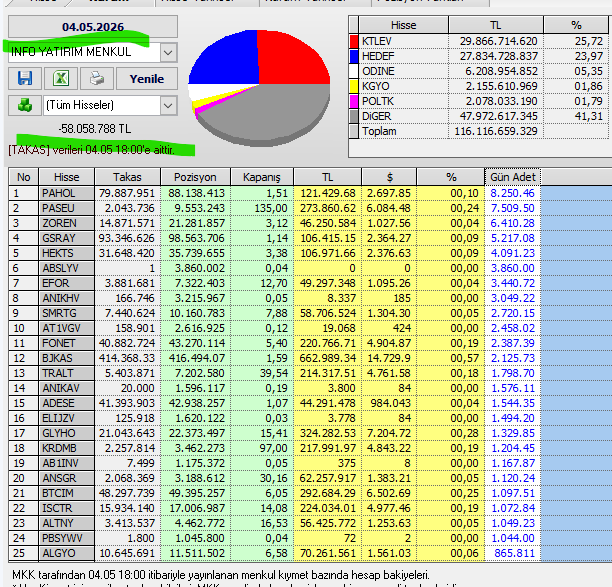Click the Hisse column header in lower table
The height and width of the screenshot is (587, 612).
click(x=67, y=177)
